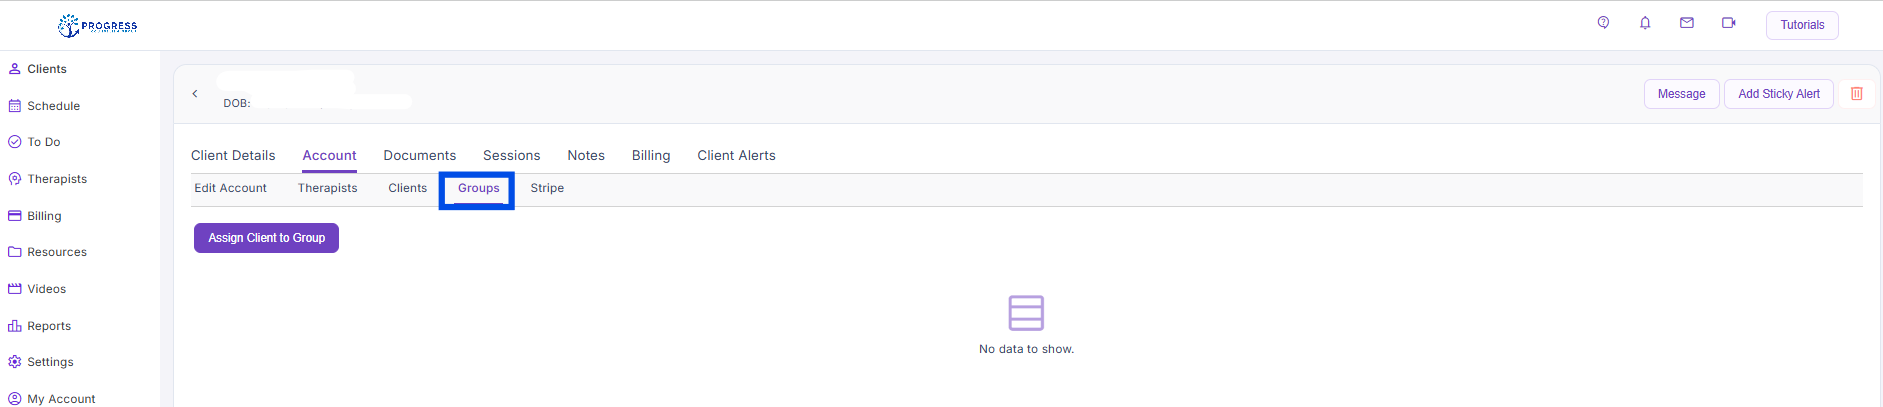Select the Stripe sub-tab

pos(547,188)
